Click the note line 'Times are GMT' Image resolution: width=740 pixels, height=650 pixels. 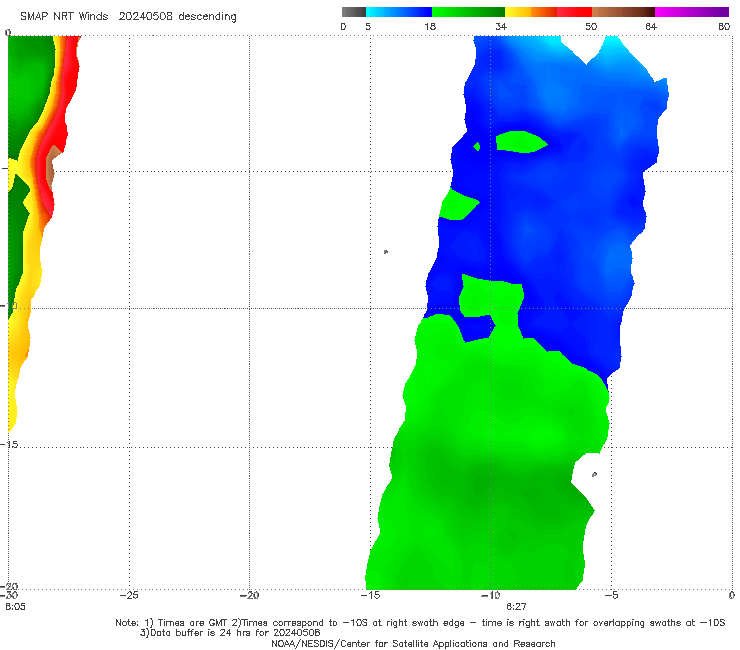point(194,623)
